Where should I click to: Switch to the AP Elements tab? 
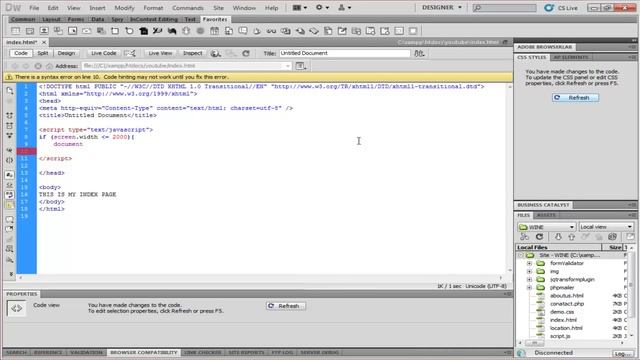pyautogui.click(x=571, y=58)
